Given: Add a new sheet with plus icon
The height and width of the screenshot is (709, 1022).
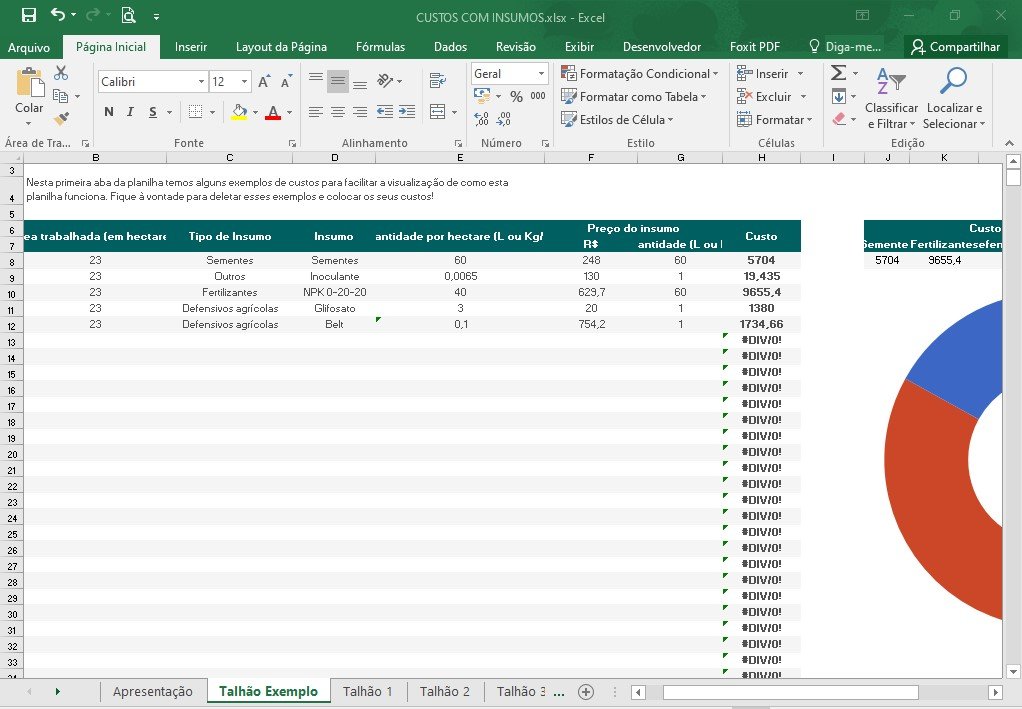Looking at the screenshot, I should tap(586, 692).
